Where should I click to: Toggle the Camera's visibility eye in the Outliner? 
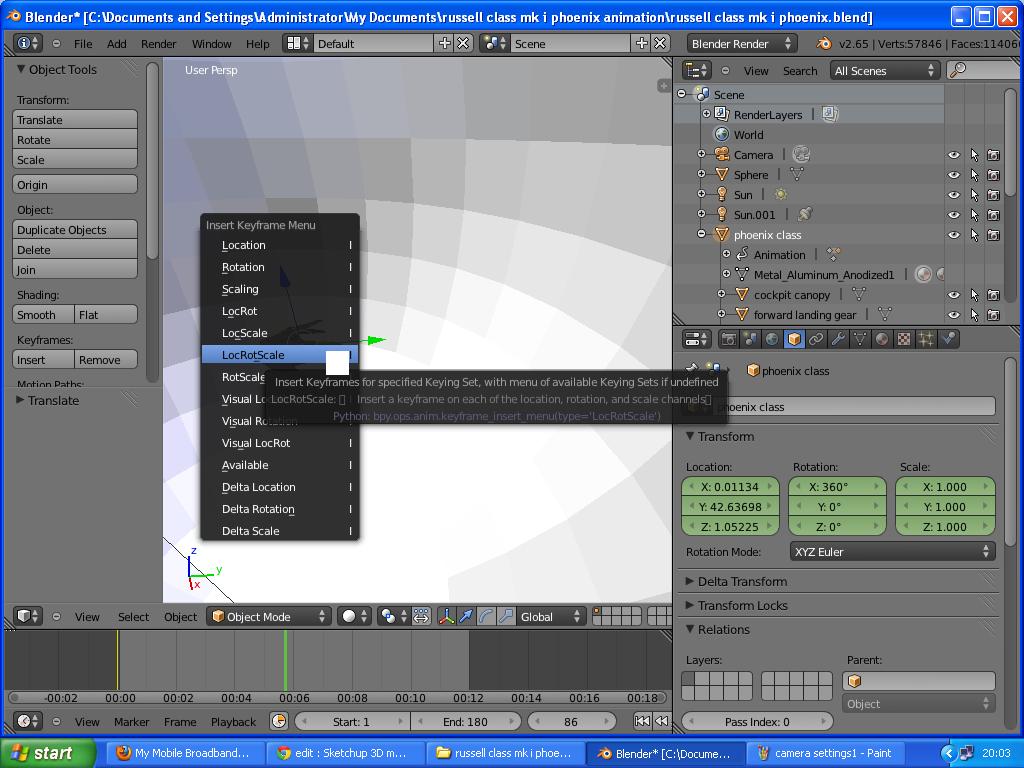tap(956, 154)
